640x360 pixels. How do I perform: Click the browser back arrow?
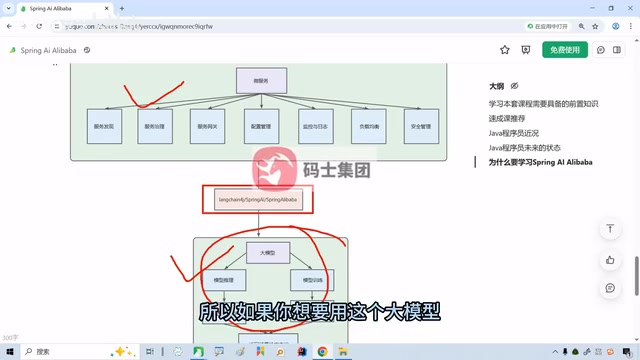click(9, 26)
